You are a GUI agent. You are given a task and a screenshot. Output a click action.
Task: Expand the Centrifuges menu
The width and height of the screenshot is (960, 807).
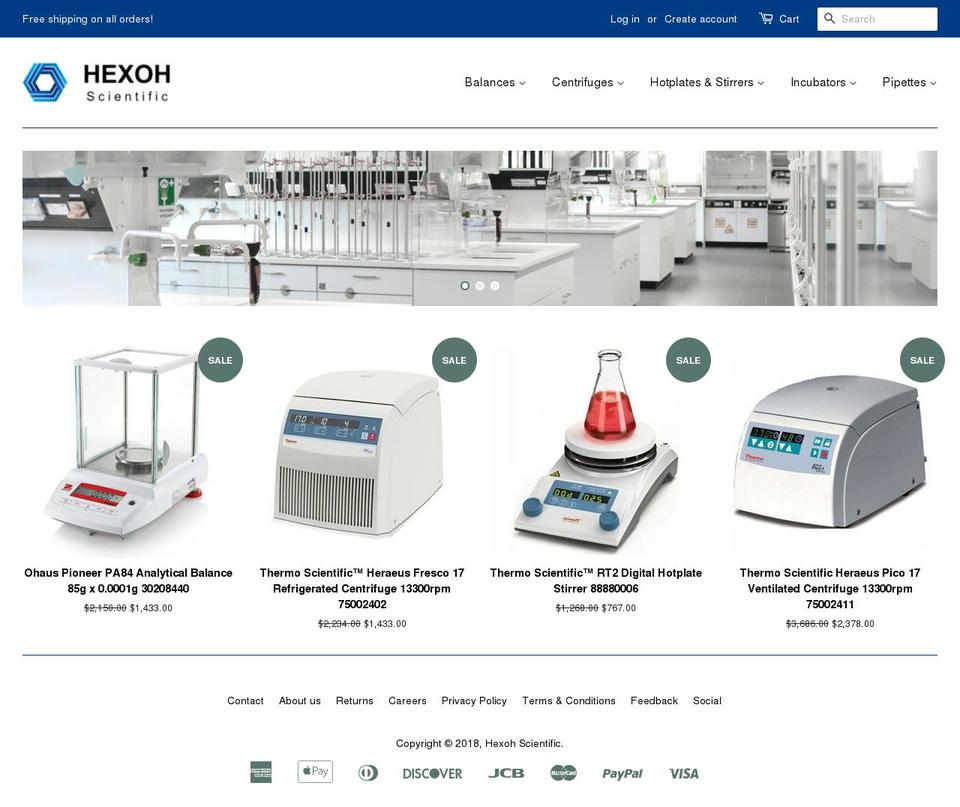coord(588,82)
